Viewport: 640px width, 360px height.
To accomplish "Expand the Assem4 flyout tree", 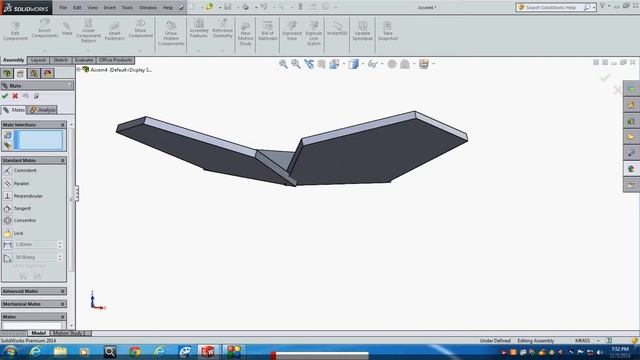I will [x=79, y=69].
